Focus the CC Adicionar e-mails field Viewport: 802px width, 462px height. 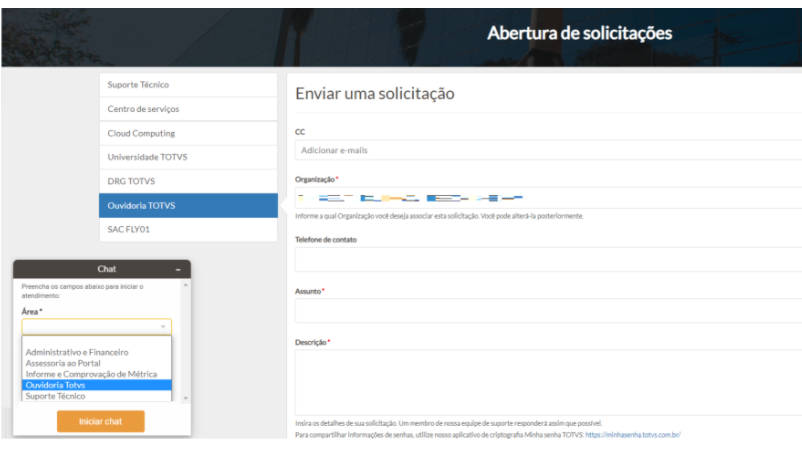point(548,150)
